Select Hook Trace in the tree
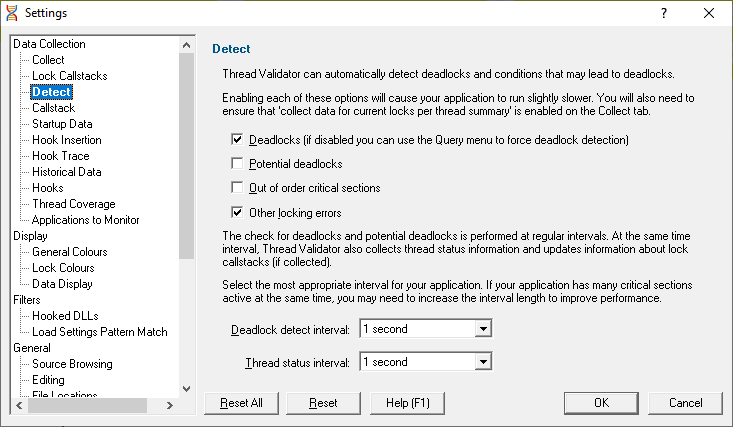The width and height of the screenshot is (733, 427). click(61, 156)
